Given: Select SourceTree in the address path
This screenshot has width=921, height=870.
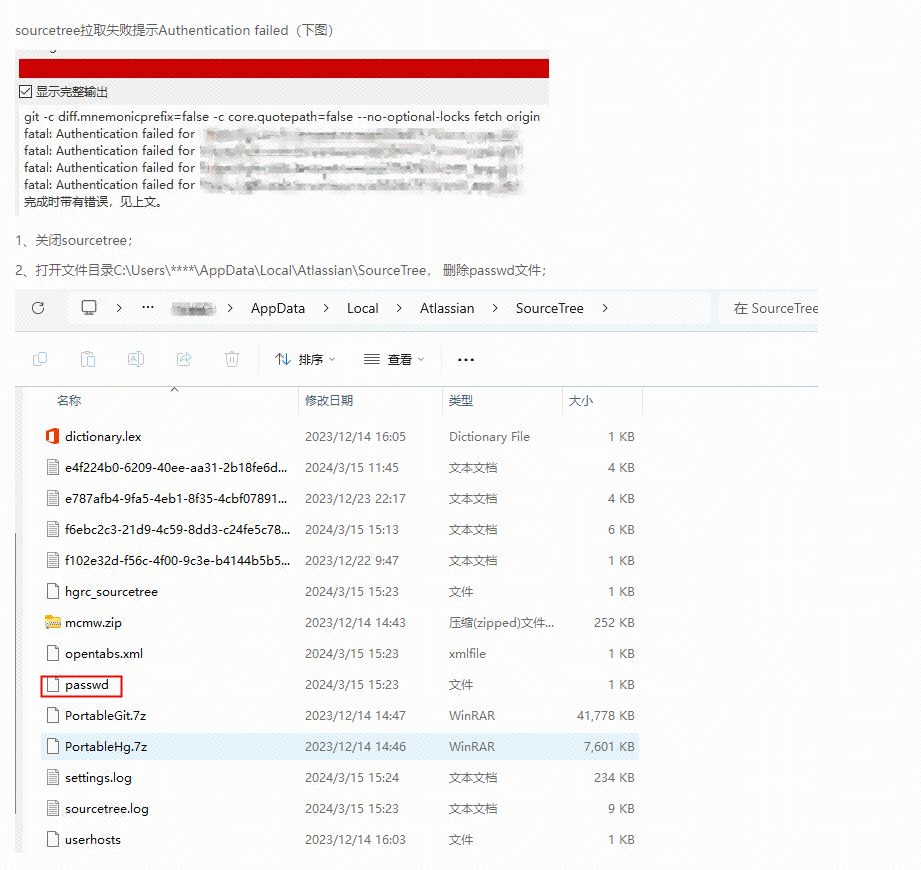Looking at the screenshot, I should (550, 308).
